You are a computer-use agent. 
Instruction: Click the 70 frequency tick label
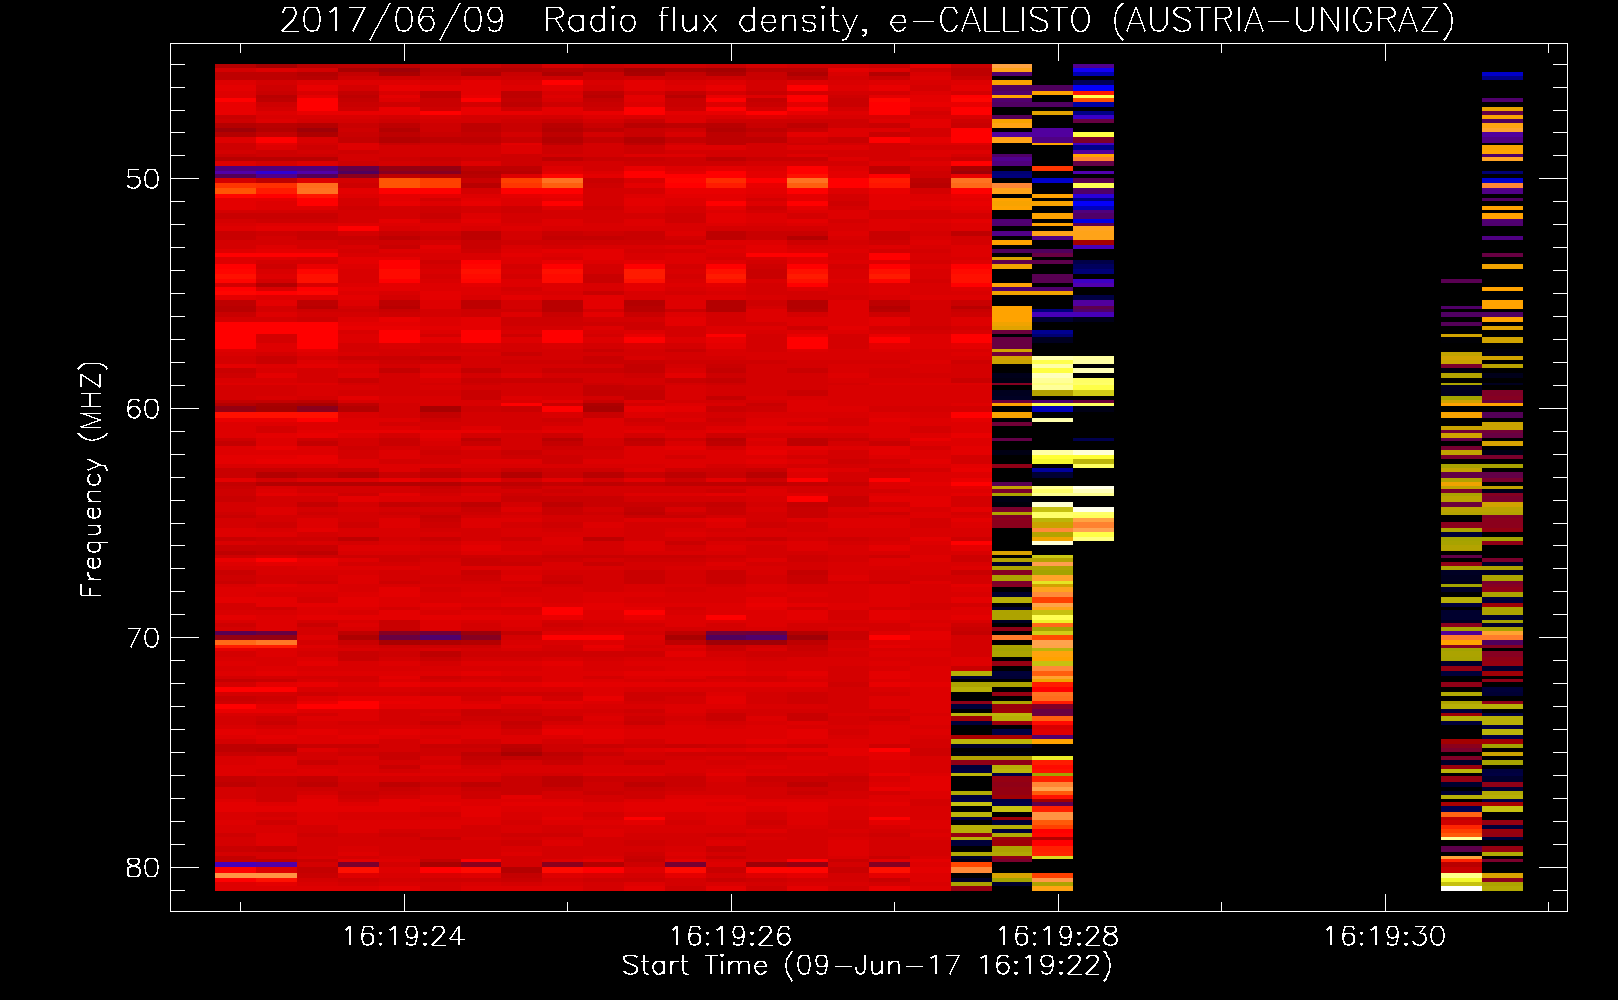[x=143, y=638]
